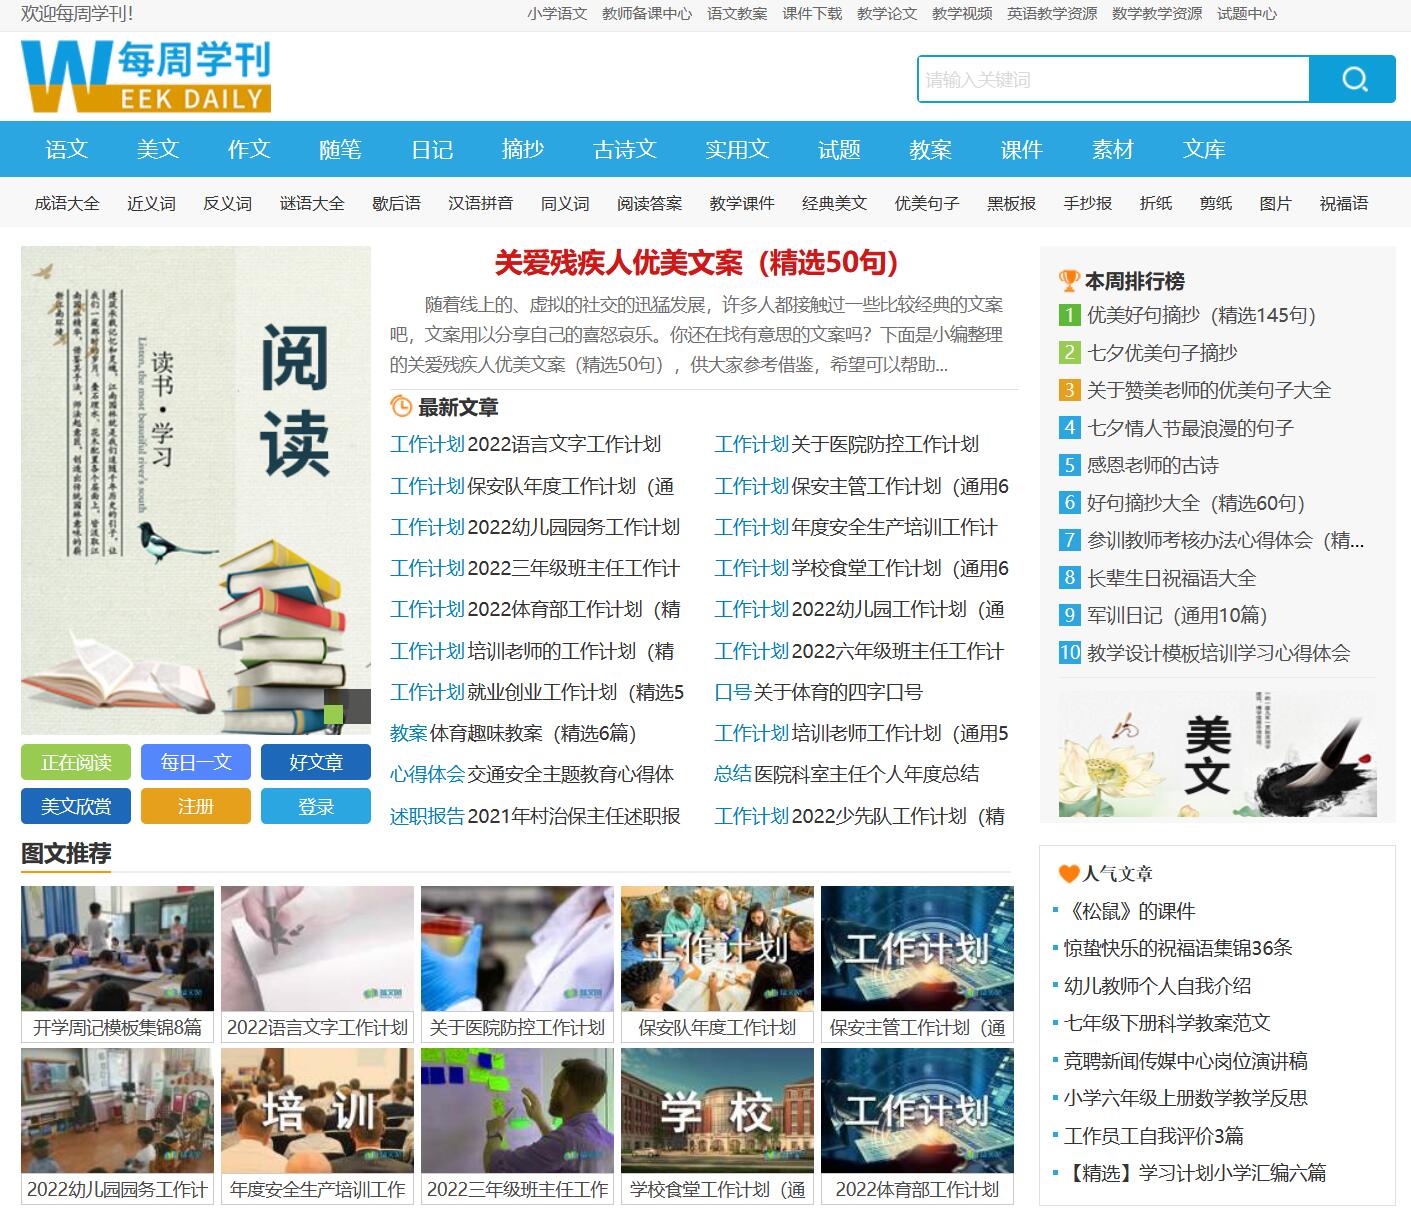
Task: Click the orange 注册 button
Action: click(x=196, y=806)
